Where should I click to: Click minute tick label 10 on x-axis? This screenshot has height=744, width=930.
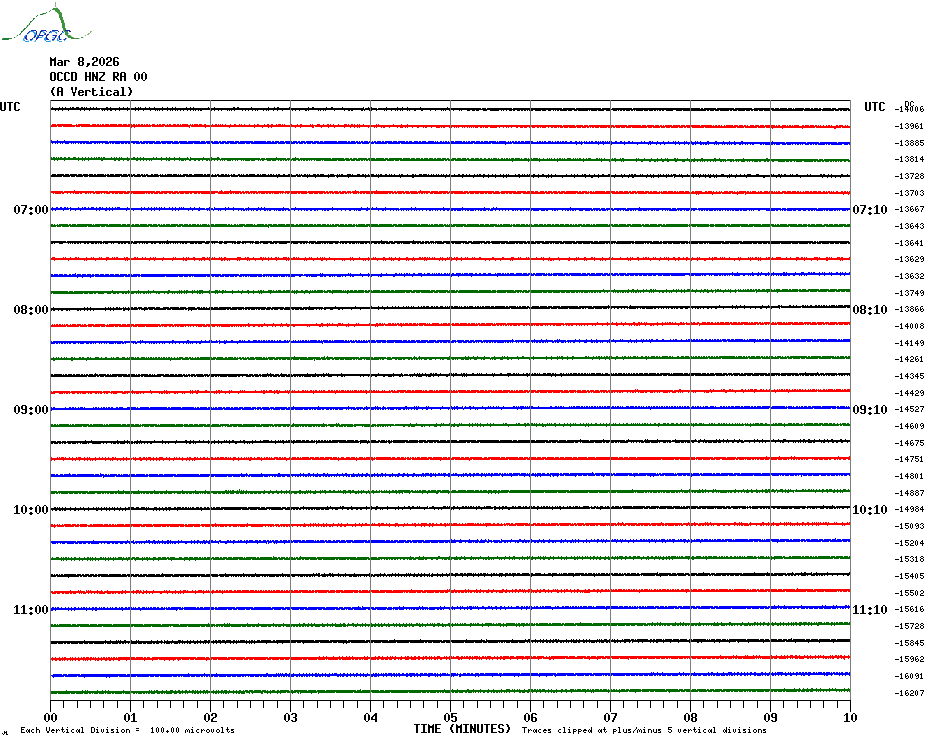pyautogui.click(x=849, y=717)
